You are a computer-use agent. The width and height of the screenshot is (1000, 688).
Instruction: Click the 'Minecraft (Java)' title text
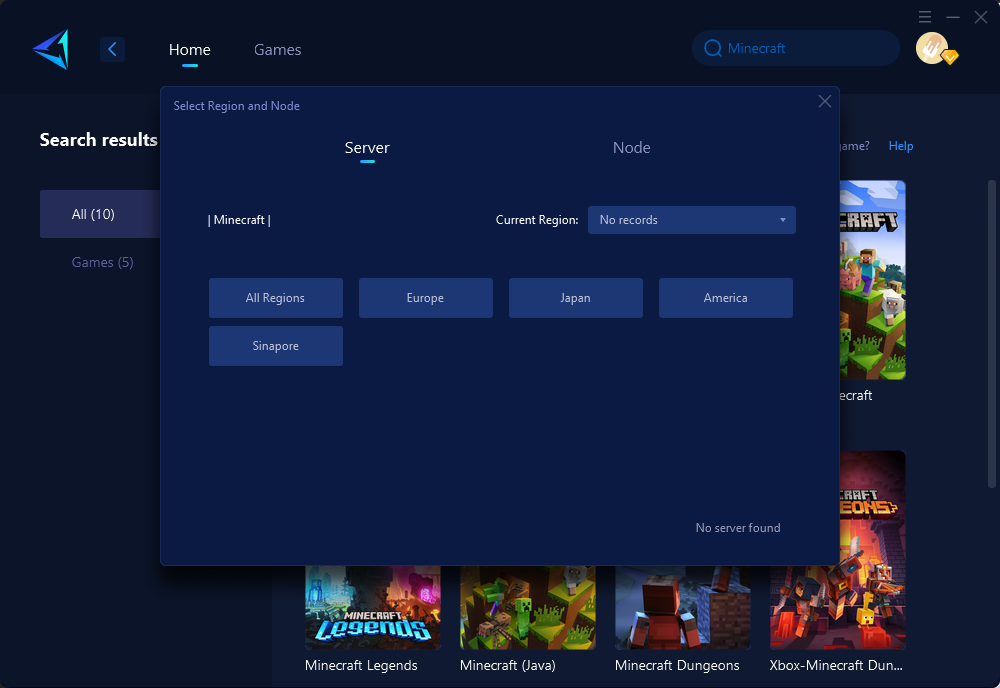click(x=508, y=665)
